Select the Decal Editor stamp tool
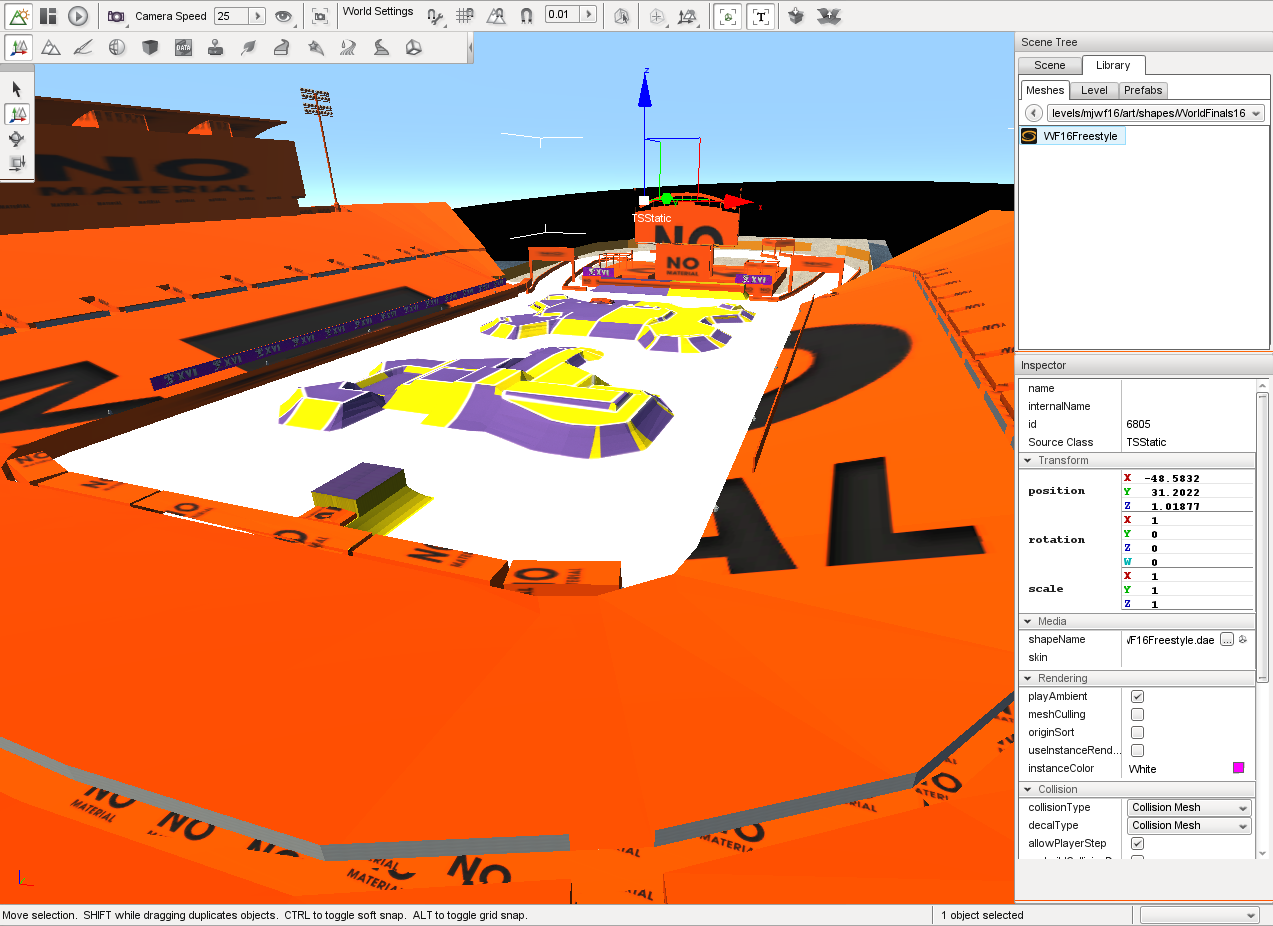The image size is (1273, 926). coord(215,47)
